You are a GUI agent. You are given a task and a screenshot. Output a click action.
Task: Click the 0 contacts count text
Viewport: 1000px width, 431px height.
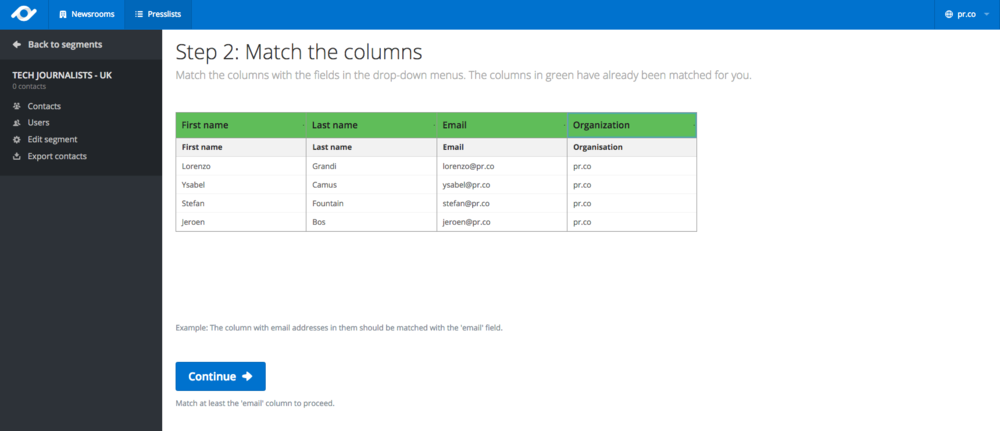29,86
